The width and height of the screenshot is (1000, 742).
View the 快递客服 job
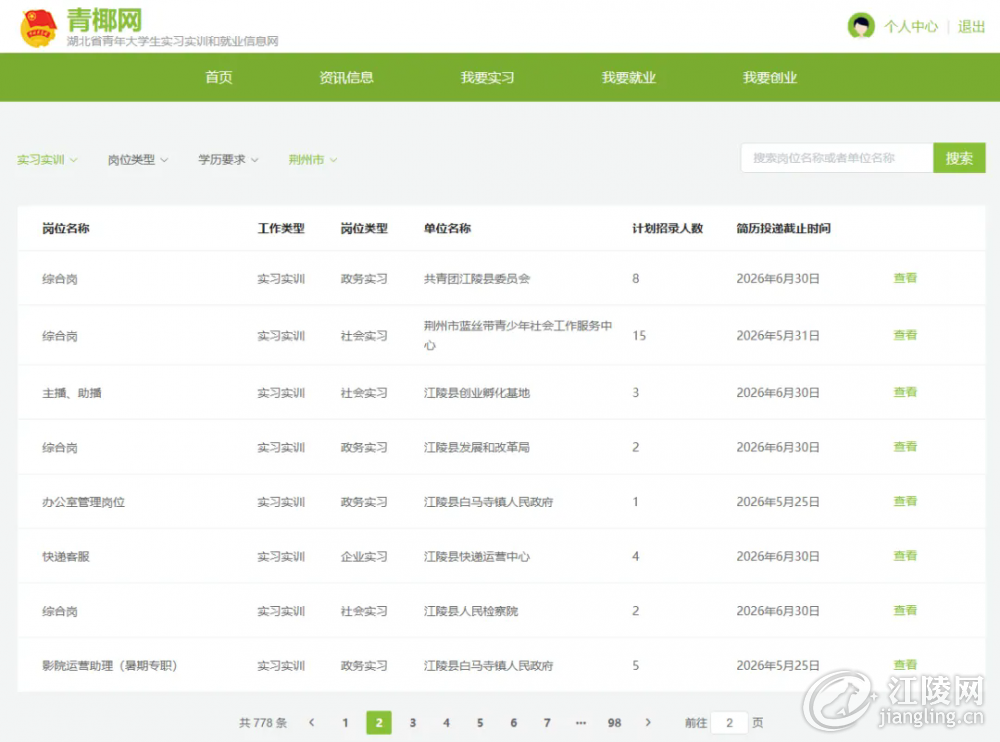905,556
